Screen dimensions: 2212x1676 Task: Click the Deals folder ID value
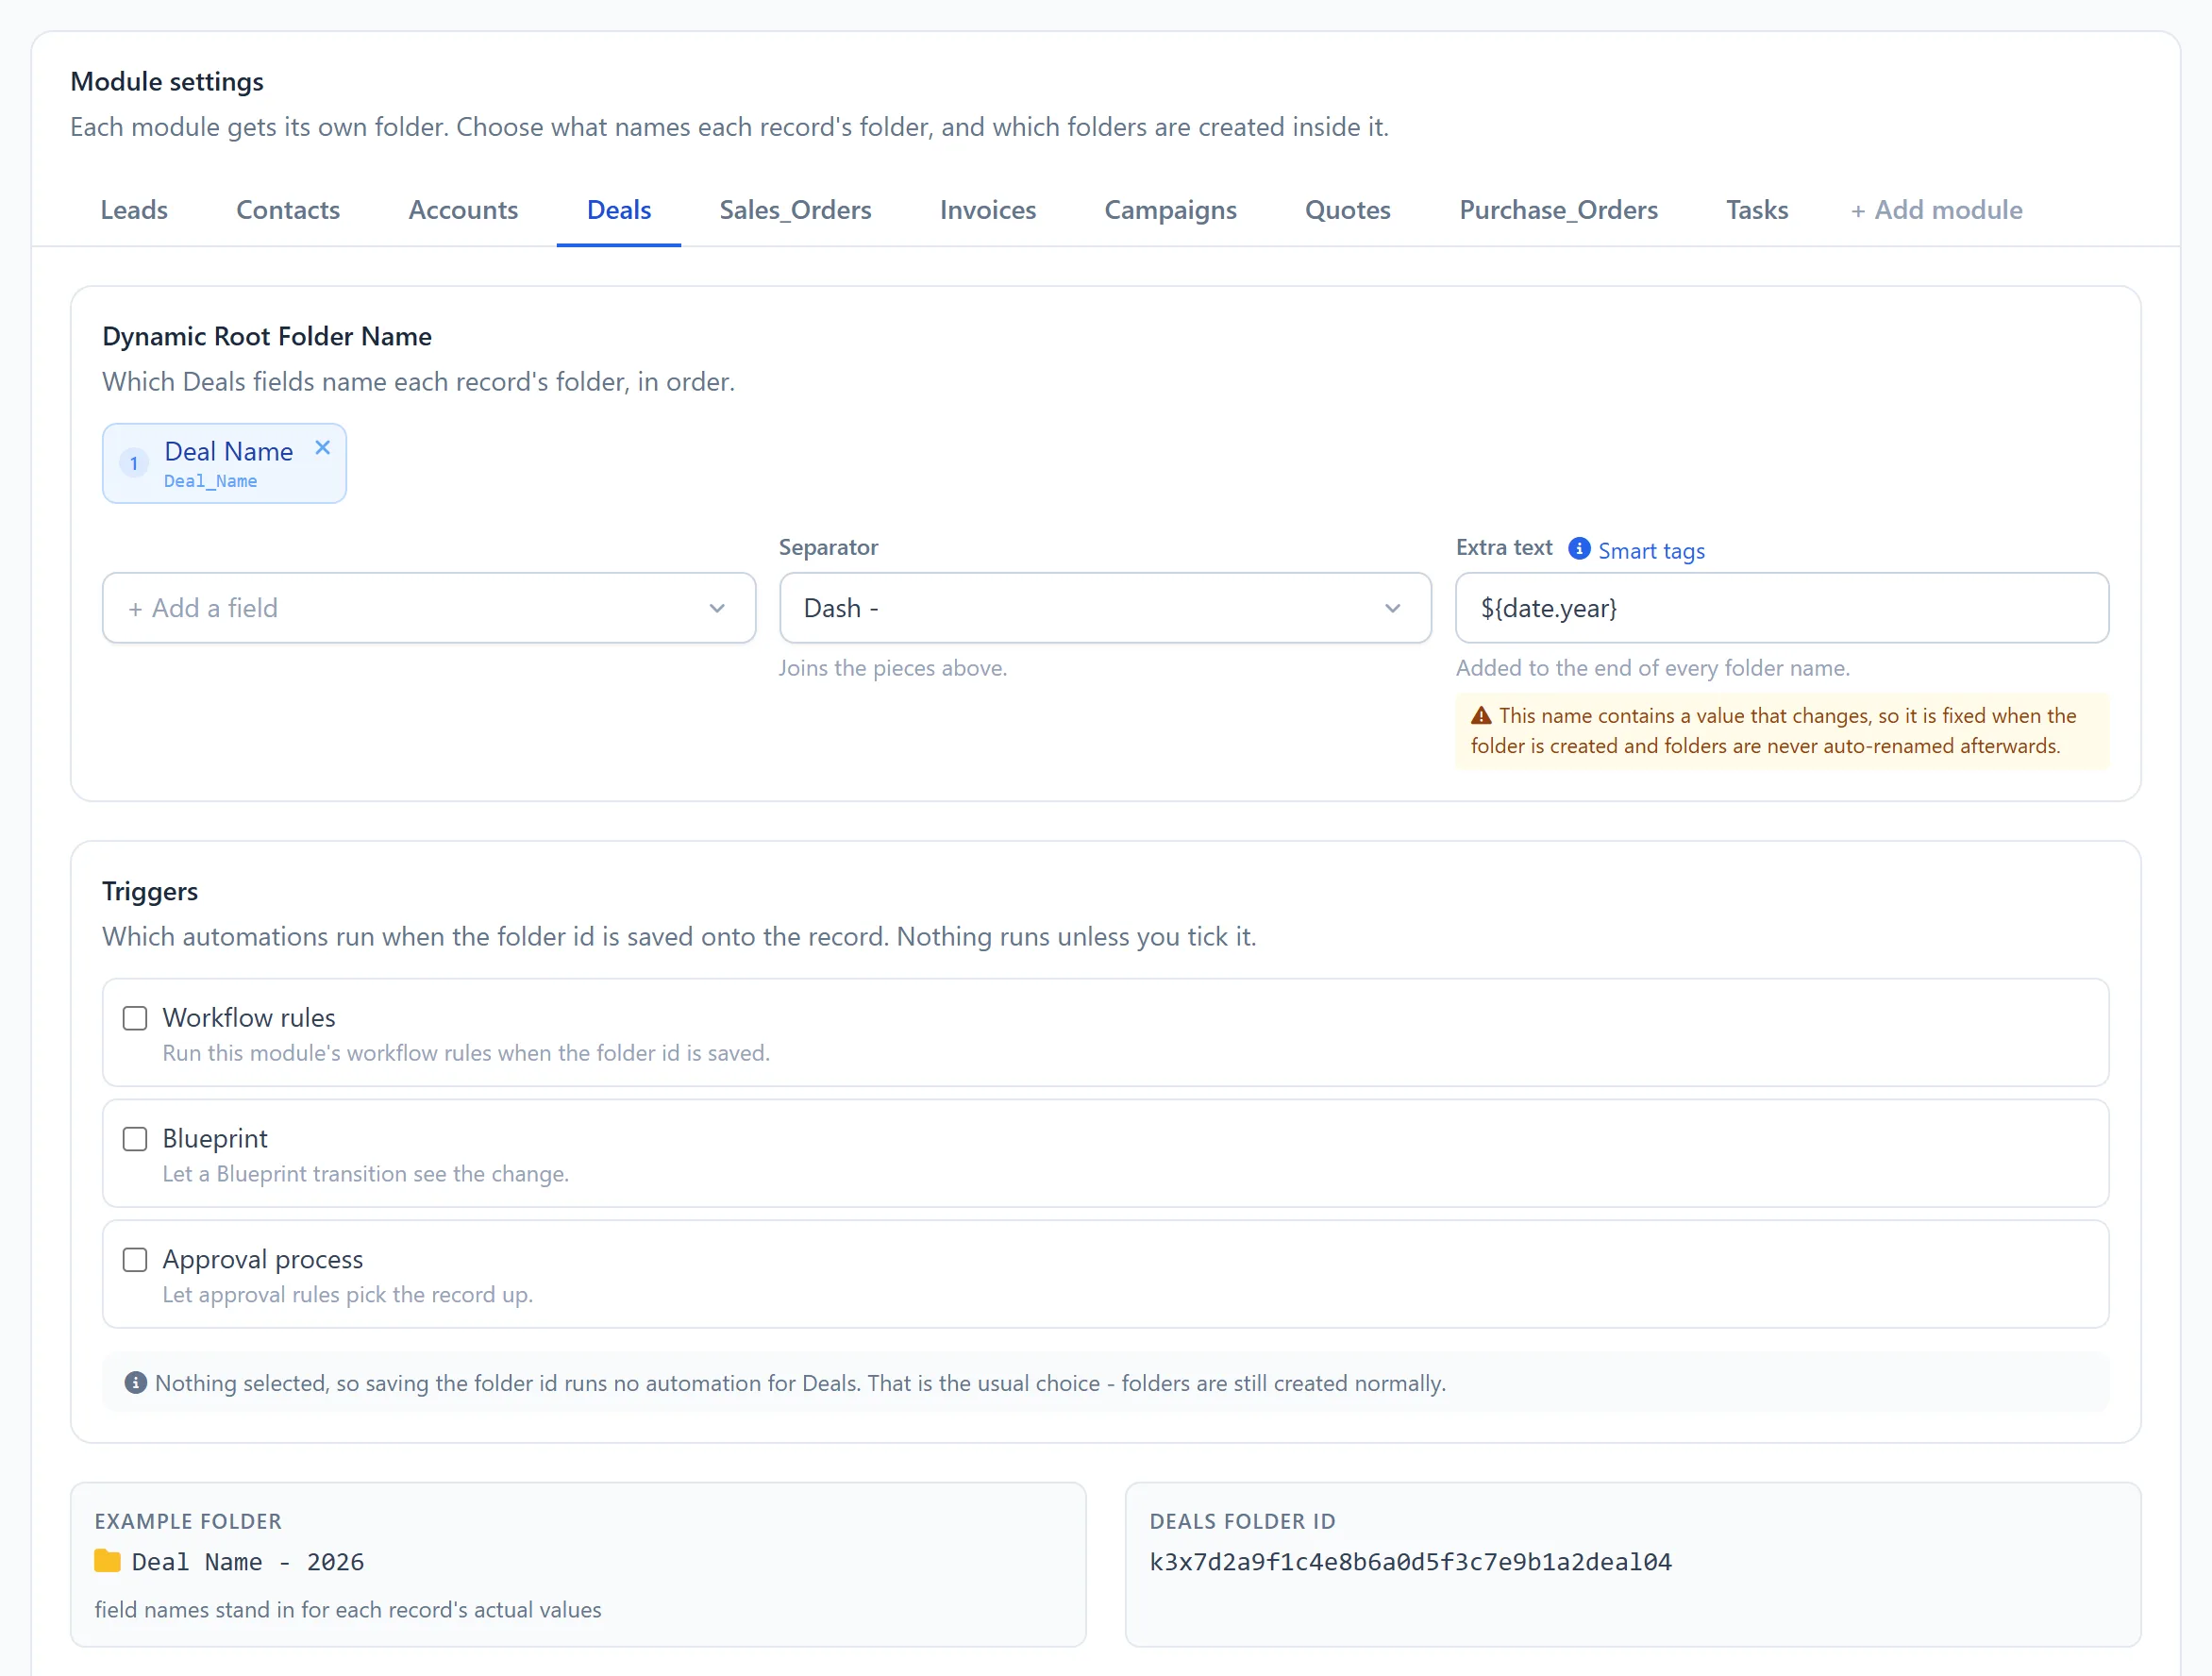tap(1410, 1562)
